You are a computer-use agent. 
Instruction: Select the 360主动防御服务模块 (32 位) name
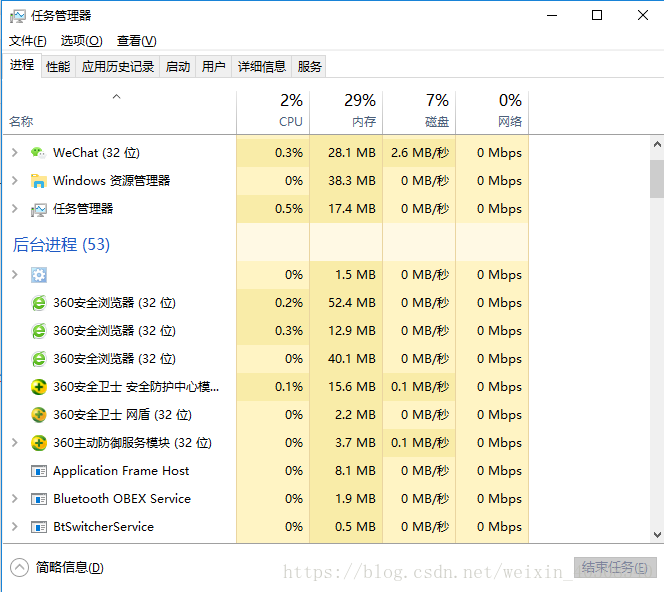click(x=133, y=443)
